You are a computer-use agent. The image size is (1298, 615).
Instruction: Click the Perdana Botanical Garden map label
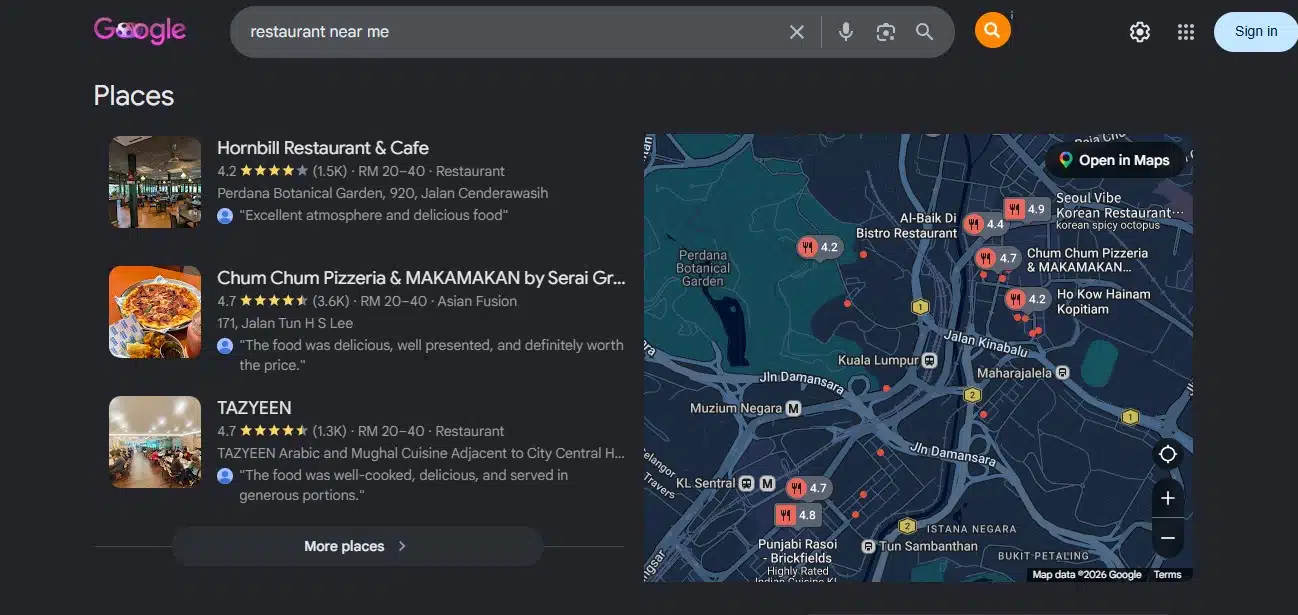(703, 268)
